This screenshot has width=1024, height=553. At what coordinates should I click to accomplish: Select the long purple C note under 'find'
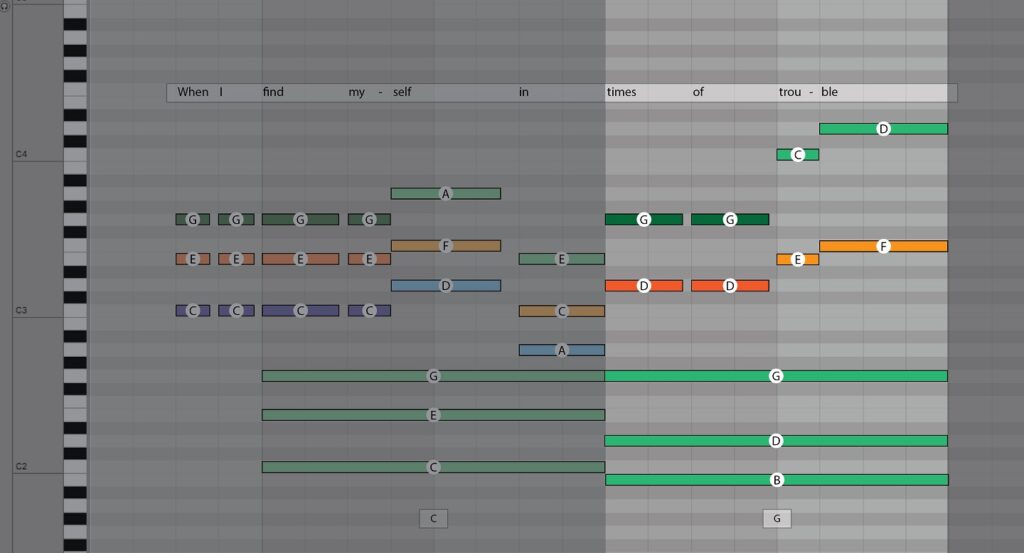(x=300, y=311)
